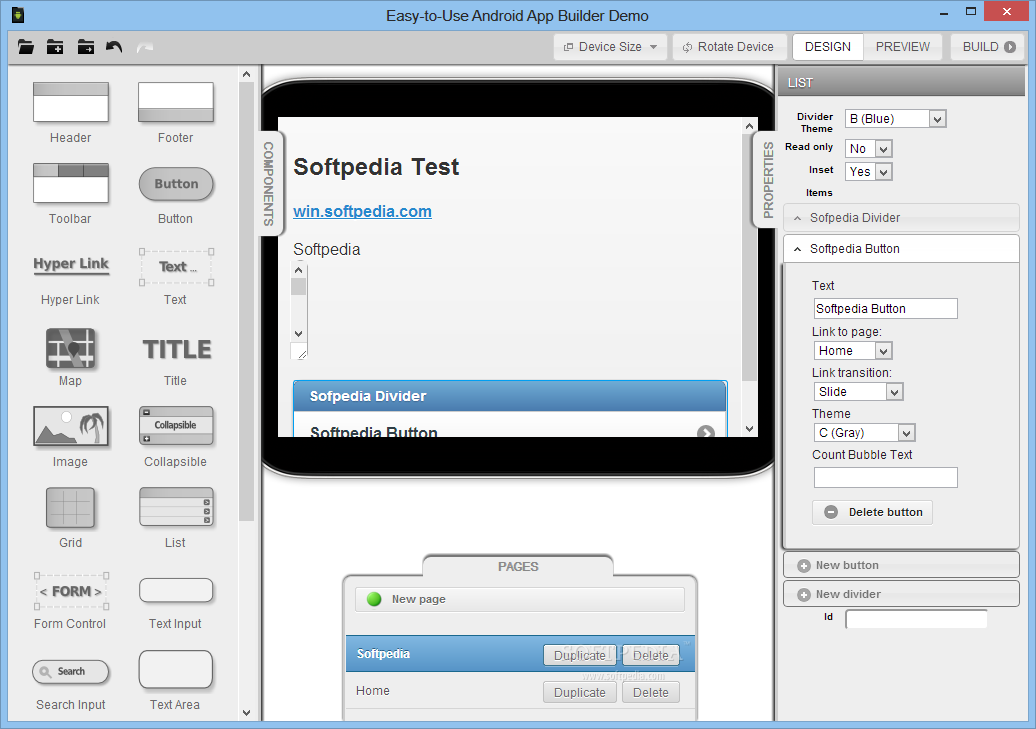Create a New page
The height and width of the screenshot is (729, 1036).
pyautogui.click(x=519, y=599)
